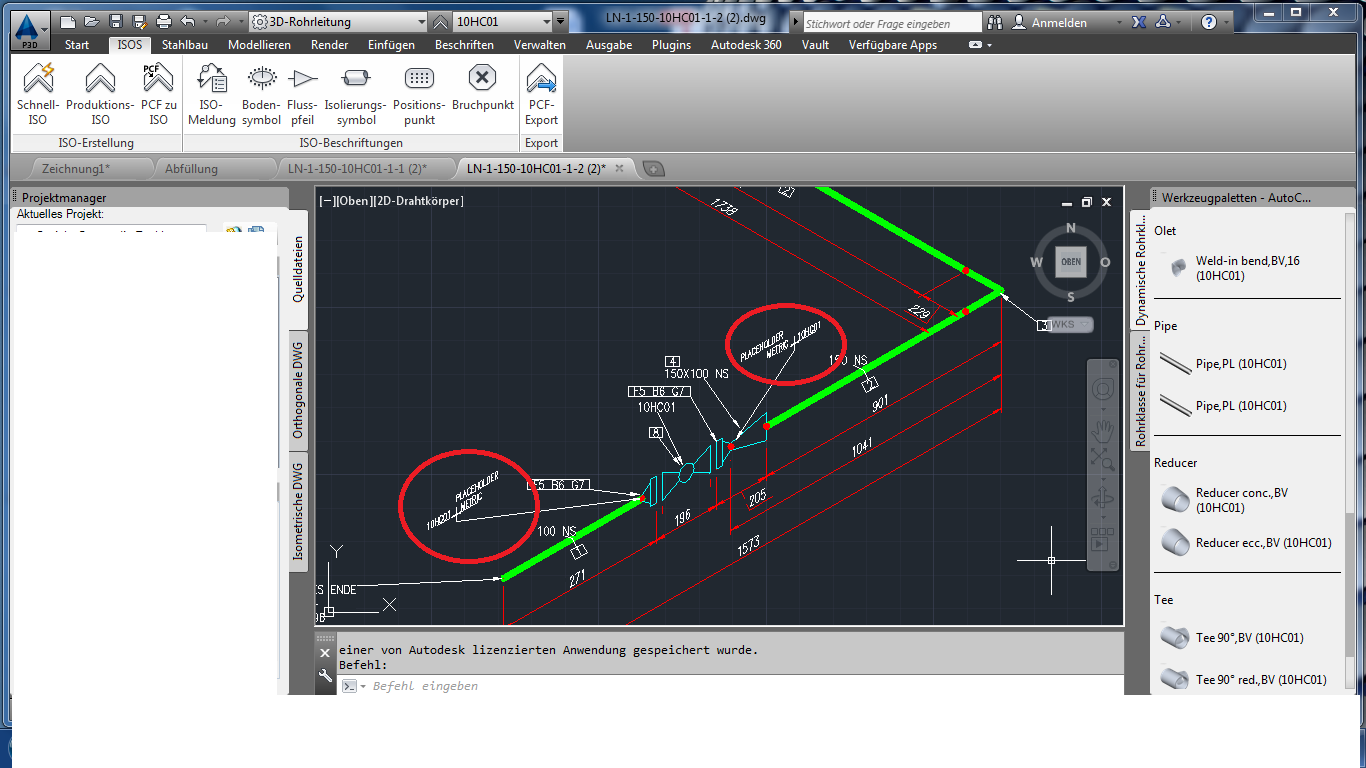Click the Isolierungssymbol tool
This screenshot has height=768, width=1366.
tap(355, 94)
